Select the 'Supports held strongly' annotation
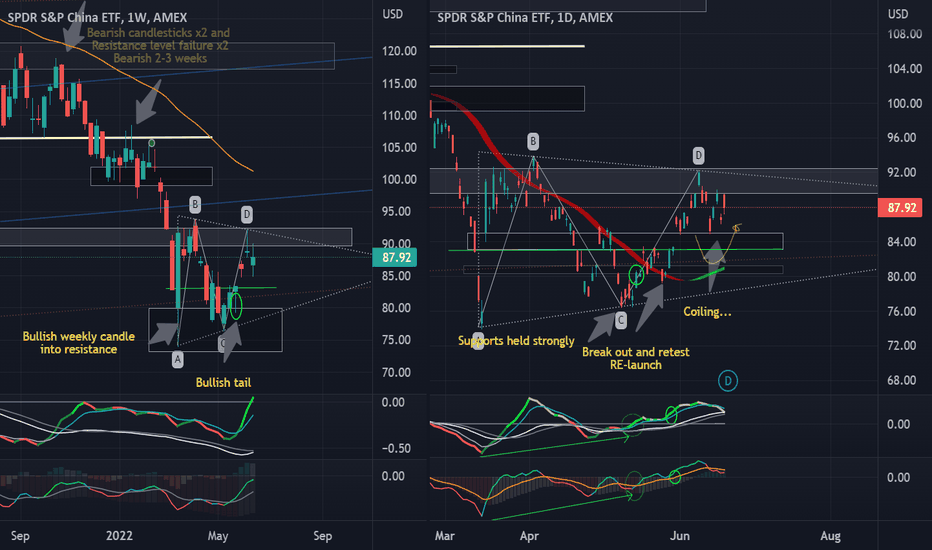 point(516,341)
